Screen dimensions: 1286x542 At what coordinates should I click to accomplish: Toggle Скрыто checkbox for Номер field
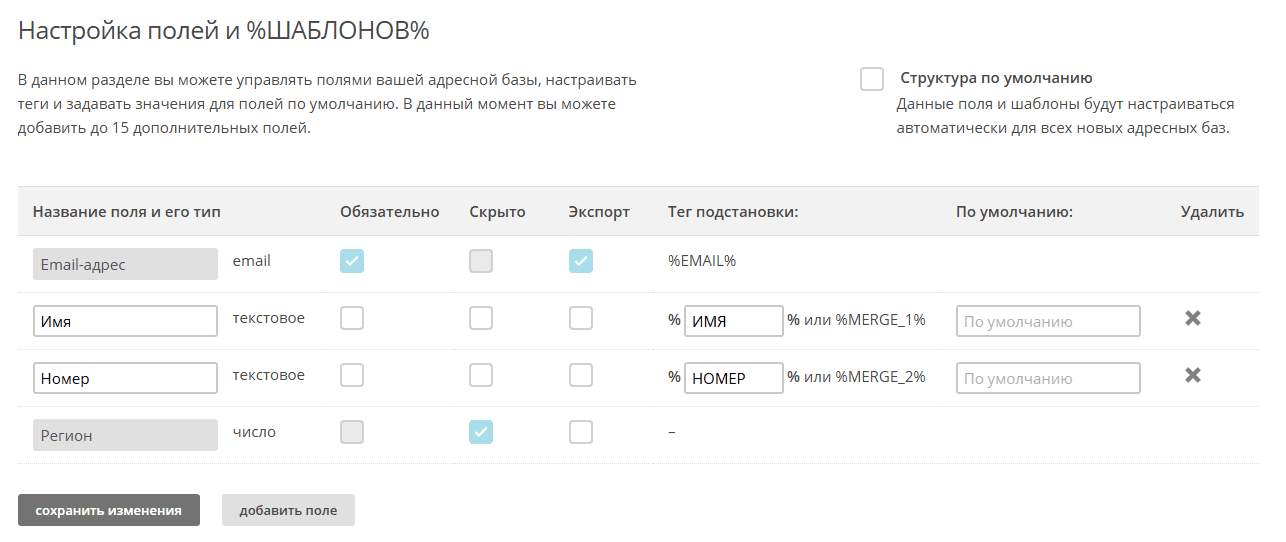[481, 376]
